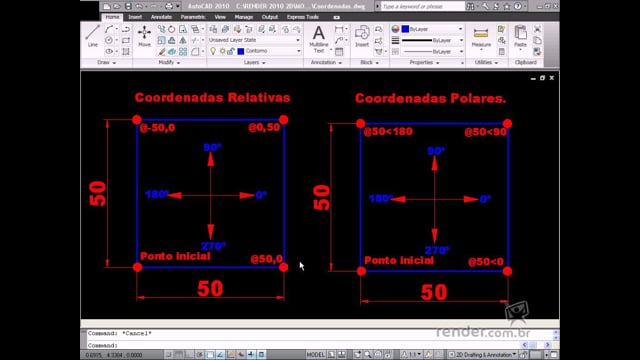Click the Linear dimension tool
Screen dimensions: 640x360
[339, 29]
